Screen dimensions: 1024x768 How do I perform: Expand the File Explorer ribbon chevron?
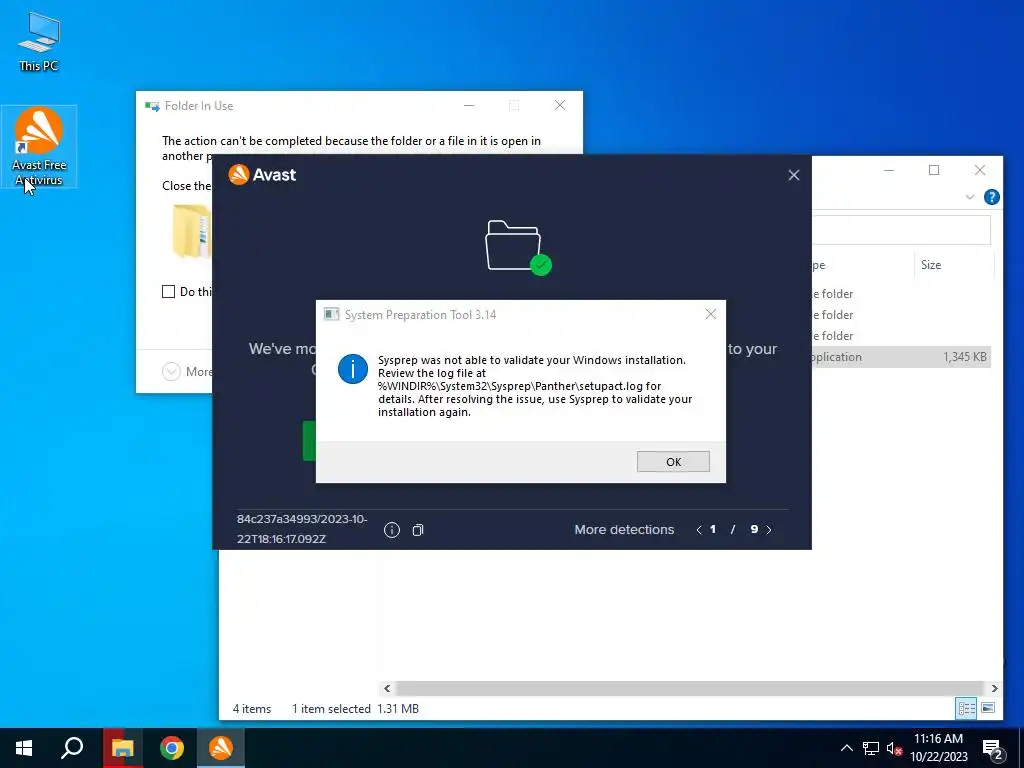pos(970,197)
